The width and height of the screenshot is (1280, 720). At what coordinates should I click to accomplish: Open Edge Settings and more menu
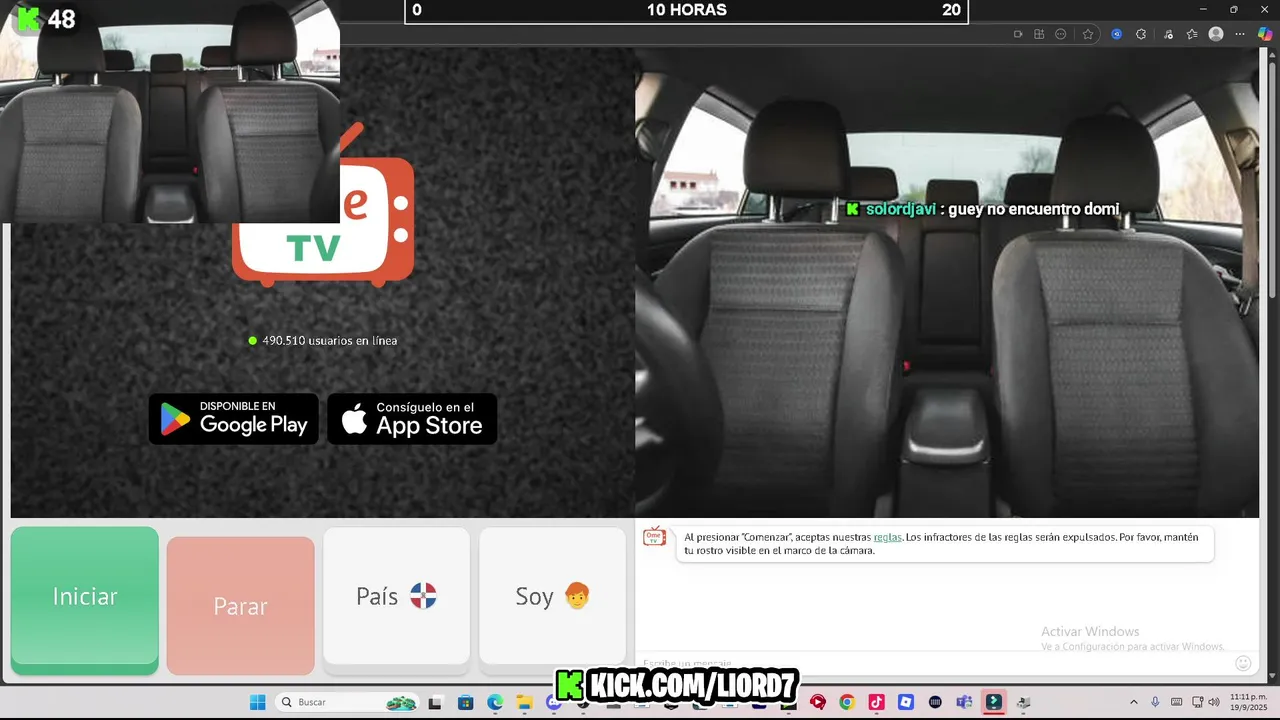coord(1241,34)
